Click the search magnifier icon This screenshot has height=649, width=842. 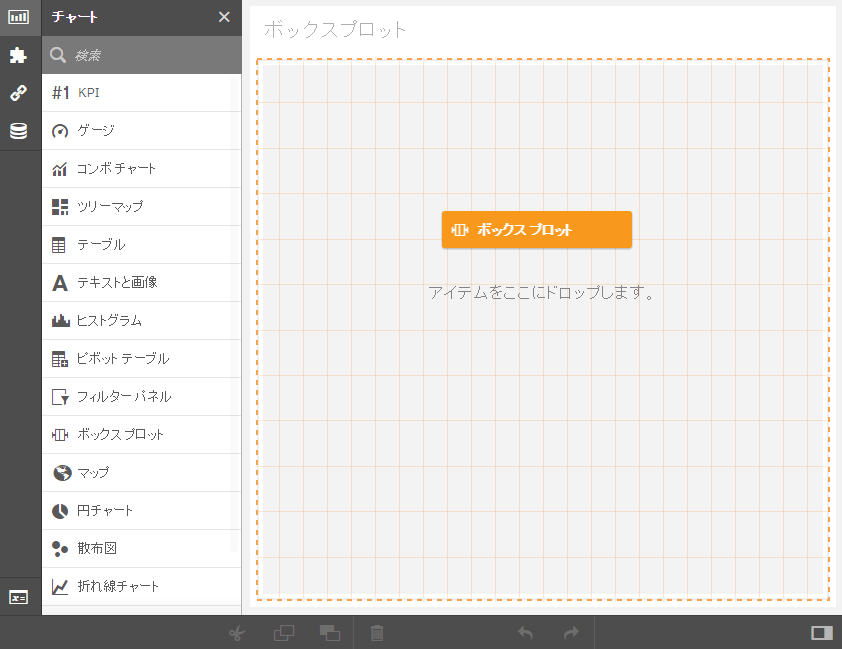click(x=57, y=55)
